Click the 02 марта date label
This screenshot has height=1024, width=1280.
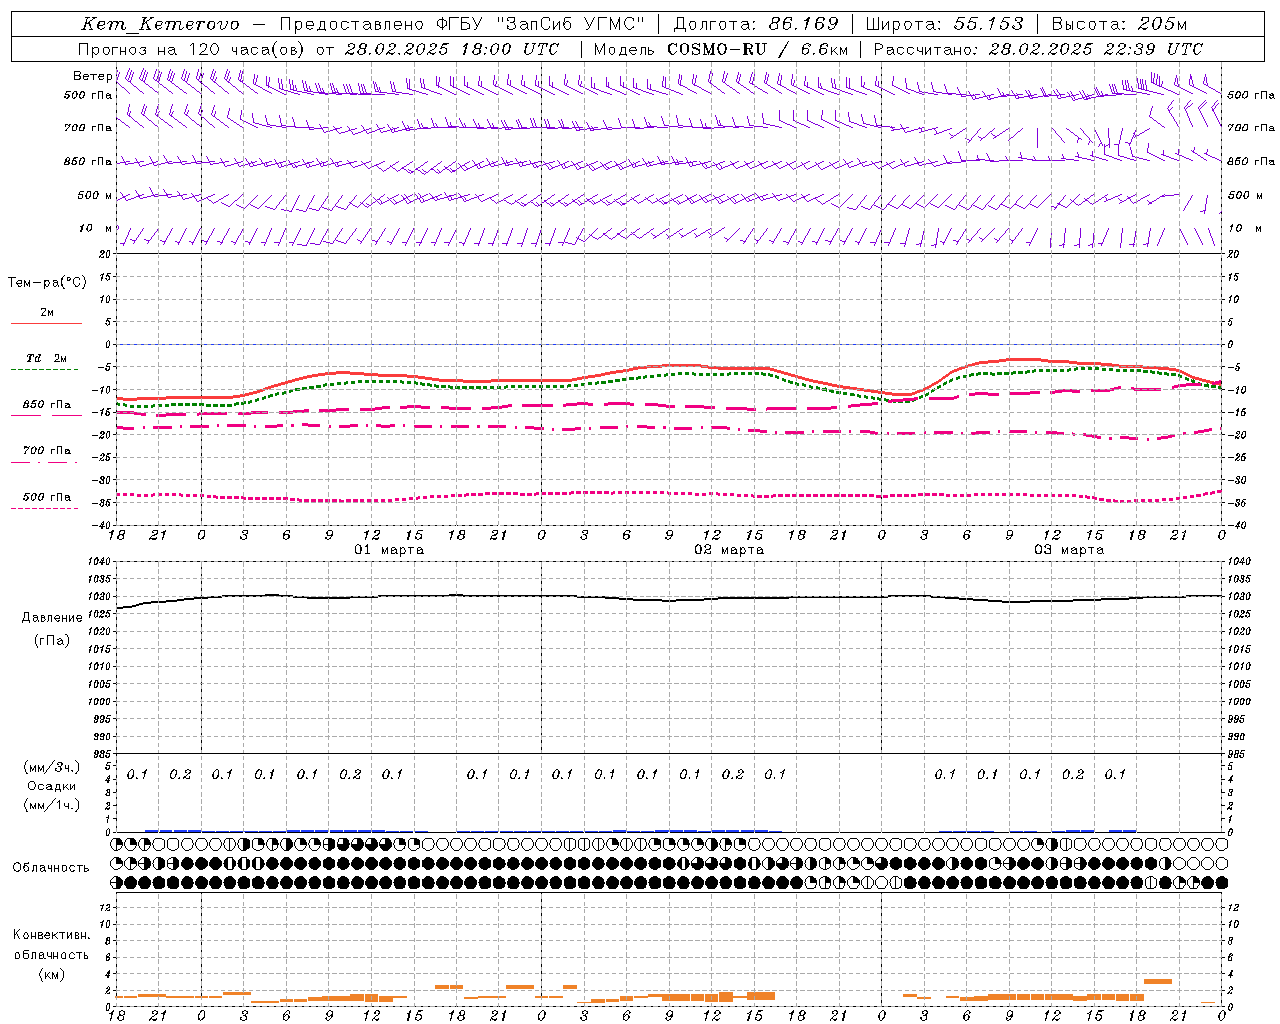point(730,550)
